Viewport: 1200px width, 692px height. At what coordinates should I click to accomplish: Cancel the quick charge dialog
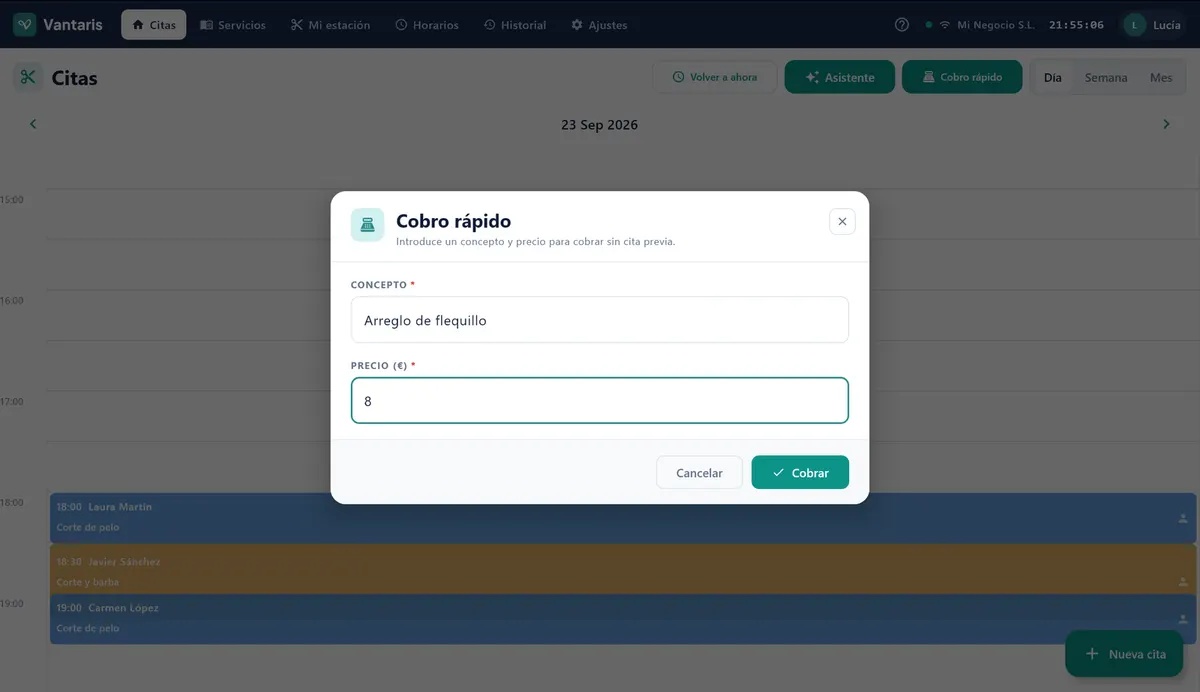click(x=699, y=473)
